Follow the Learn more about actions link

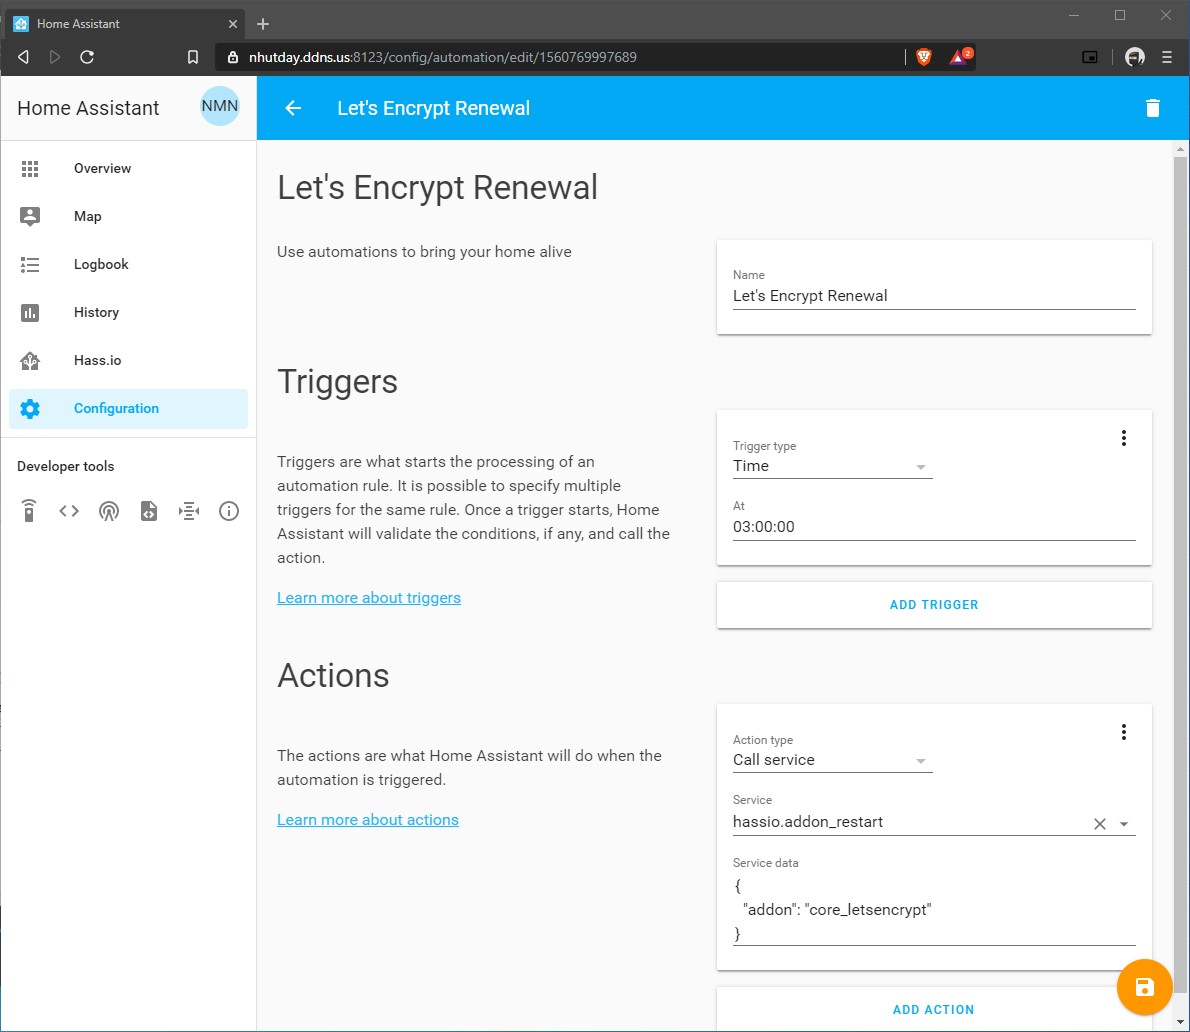(368, 820)
